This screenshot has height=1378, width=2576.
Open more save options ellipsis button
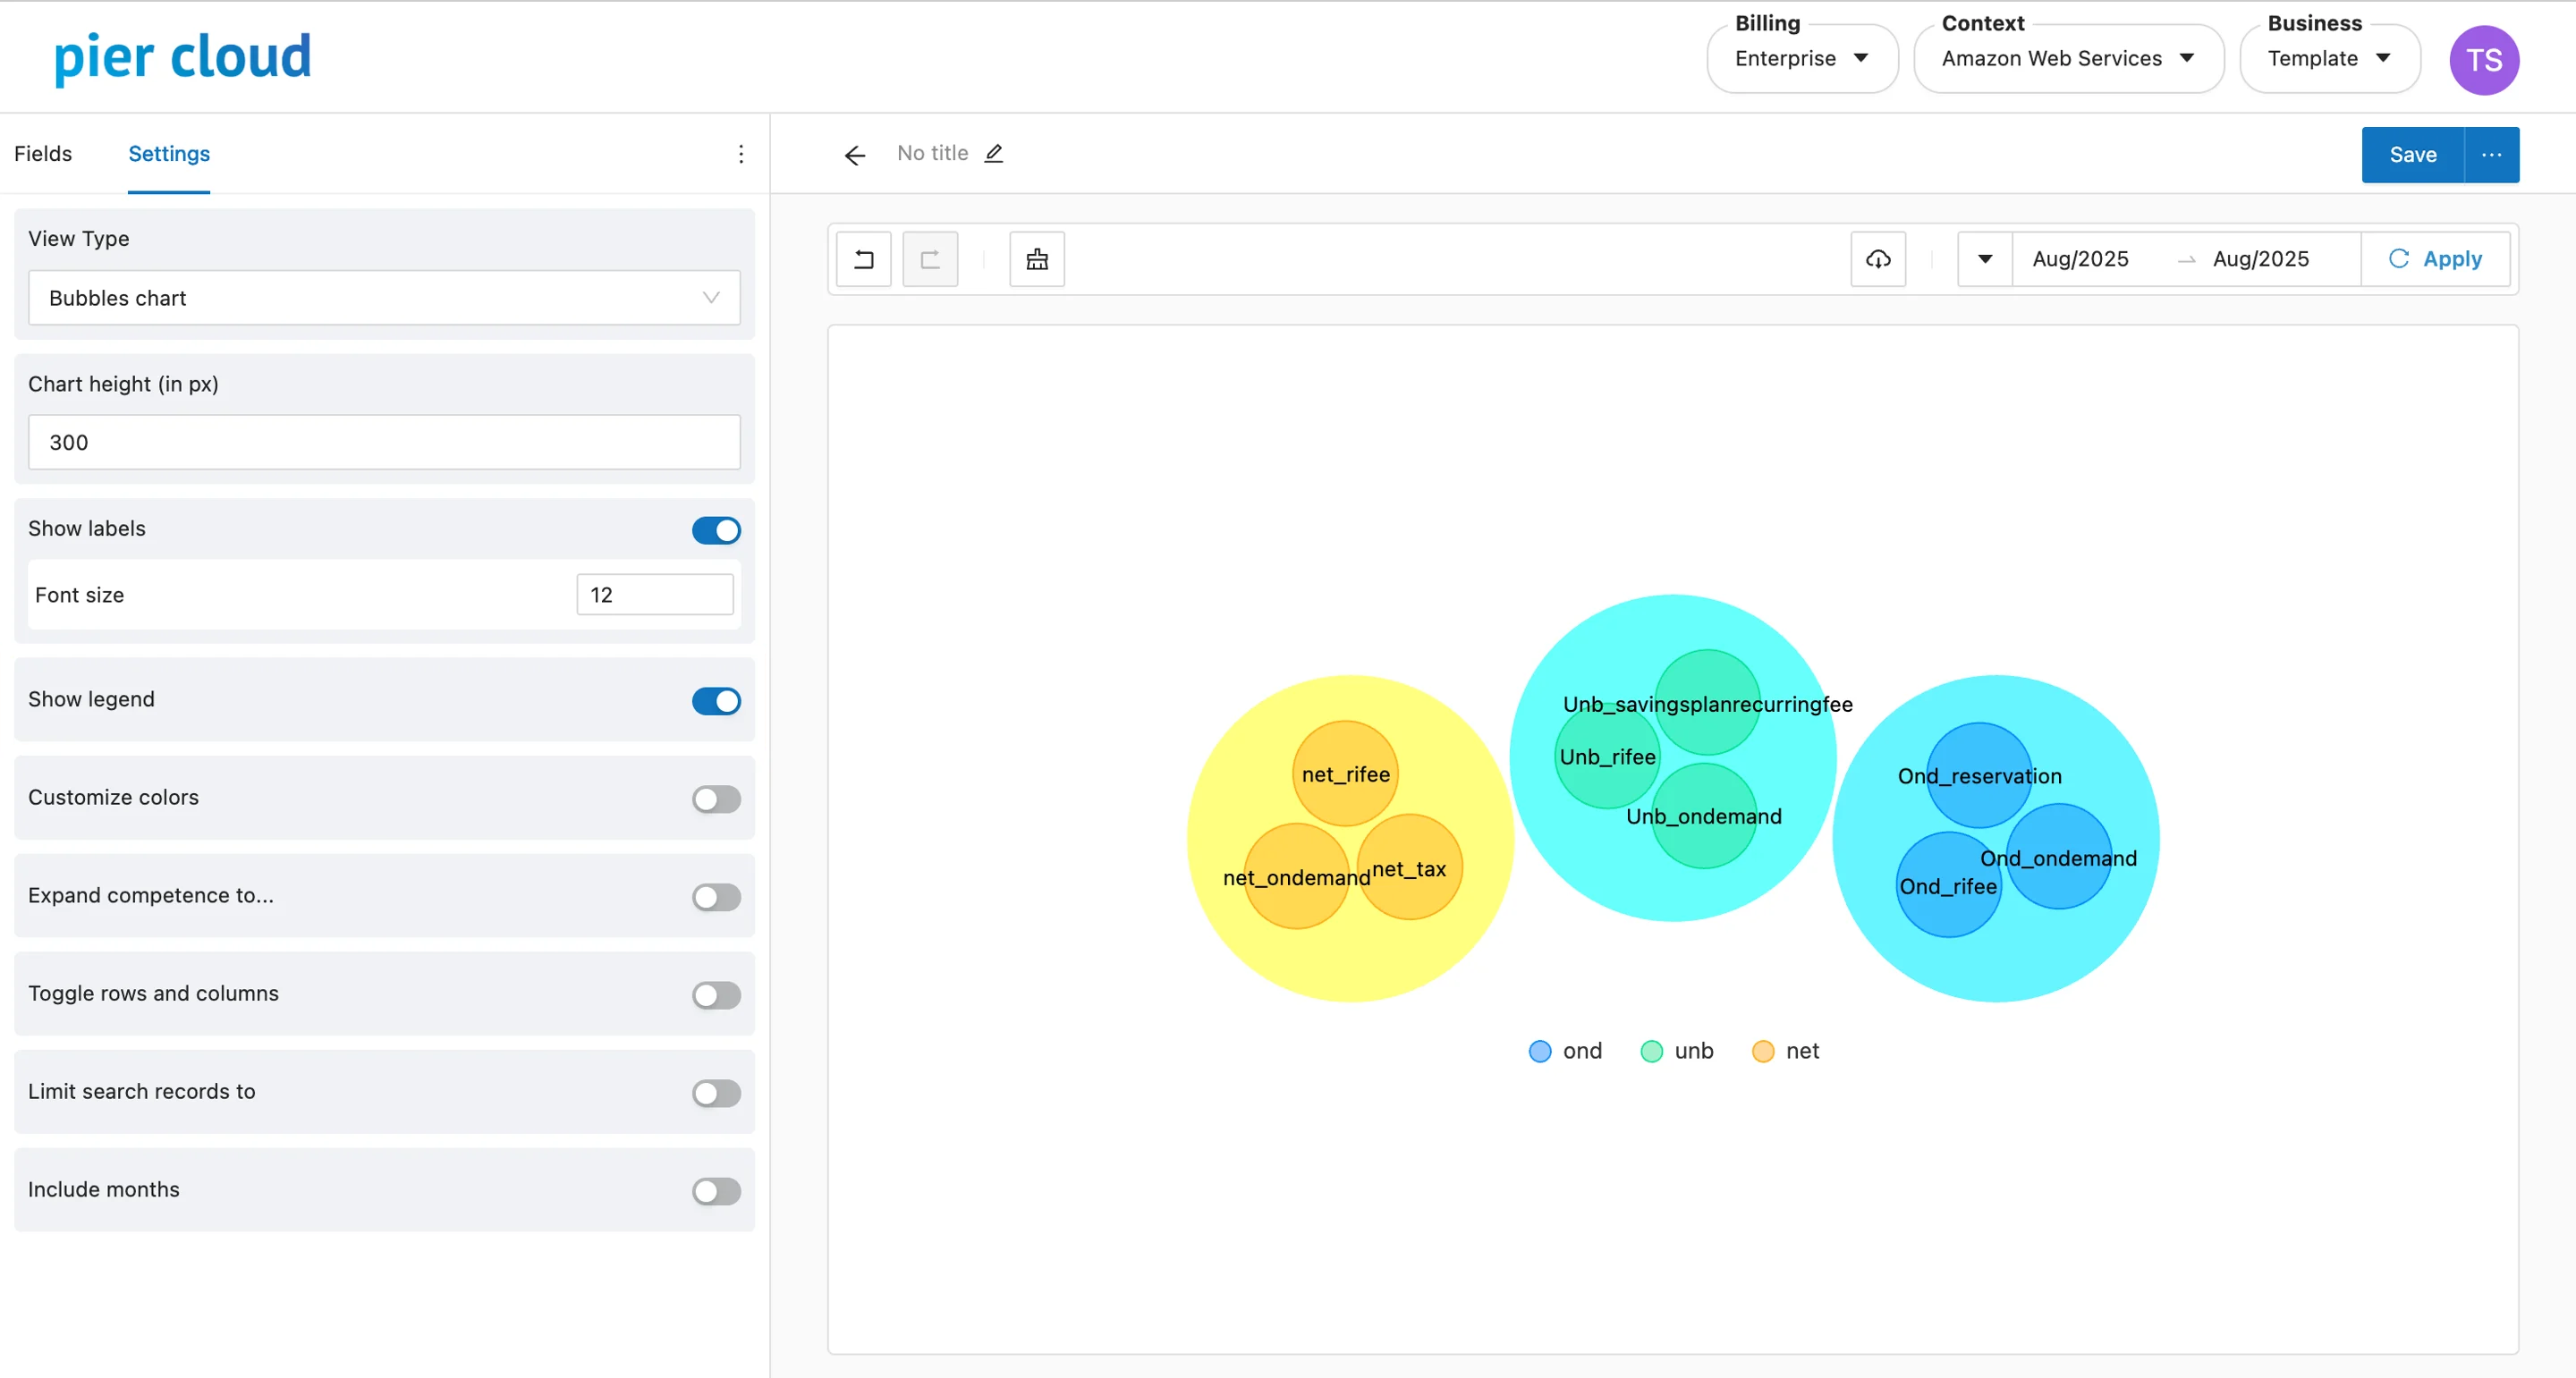(2490, 155)
